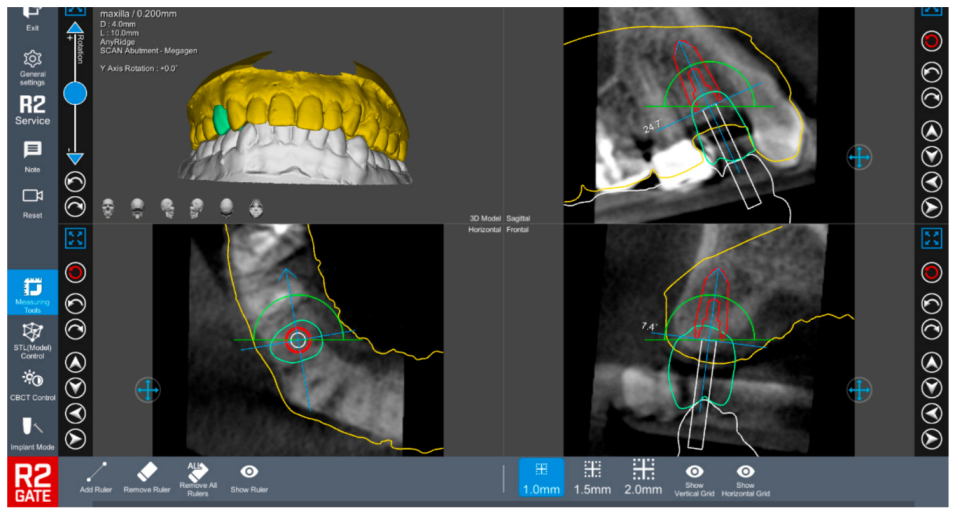The image size is (955, 516).
Task: Open the R2 Service menu
Action: (x=32, y=108)
